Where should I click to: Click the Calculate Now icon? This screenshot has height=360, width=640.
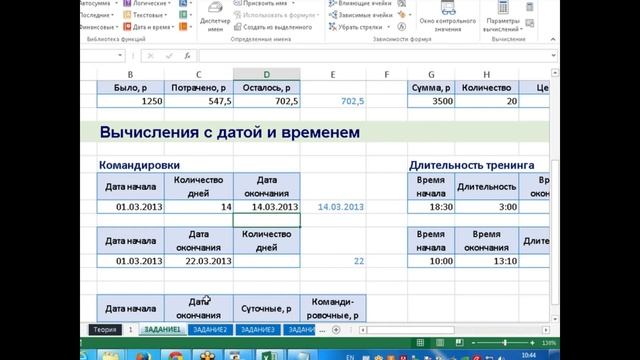point(530,7)
